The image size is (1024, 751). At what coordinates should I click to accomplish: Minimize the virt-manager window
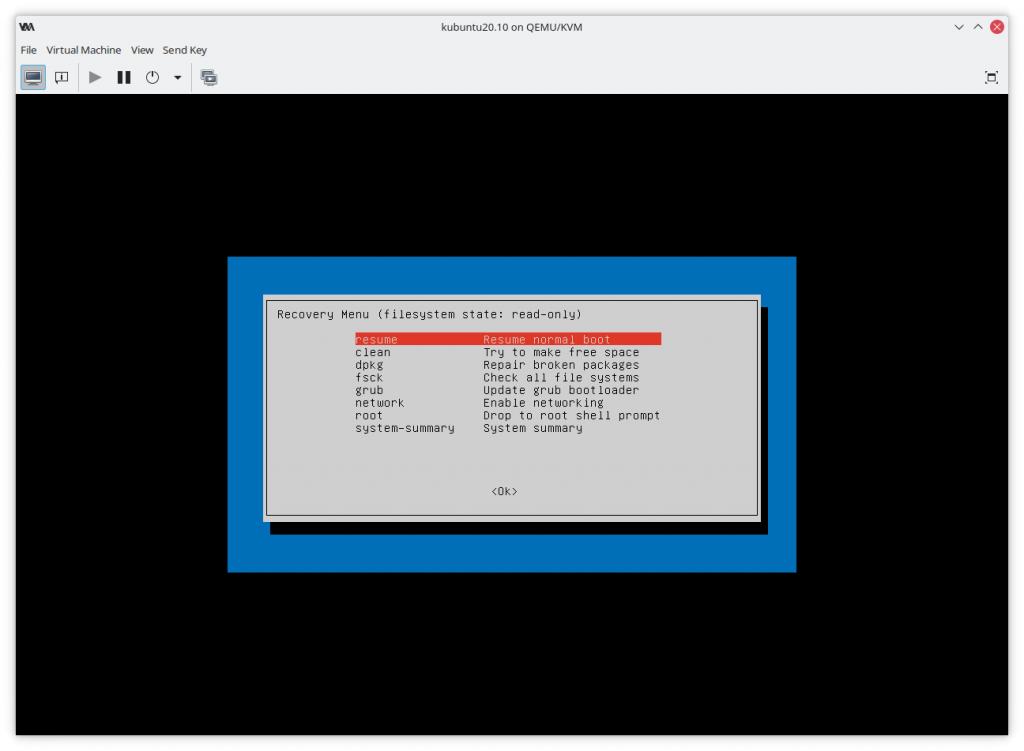[x=959, y=27]
